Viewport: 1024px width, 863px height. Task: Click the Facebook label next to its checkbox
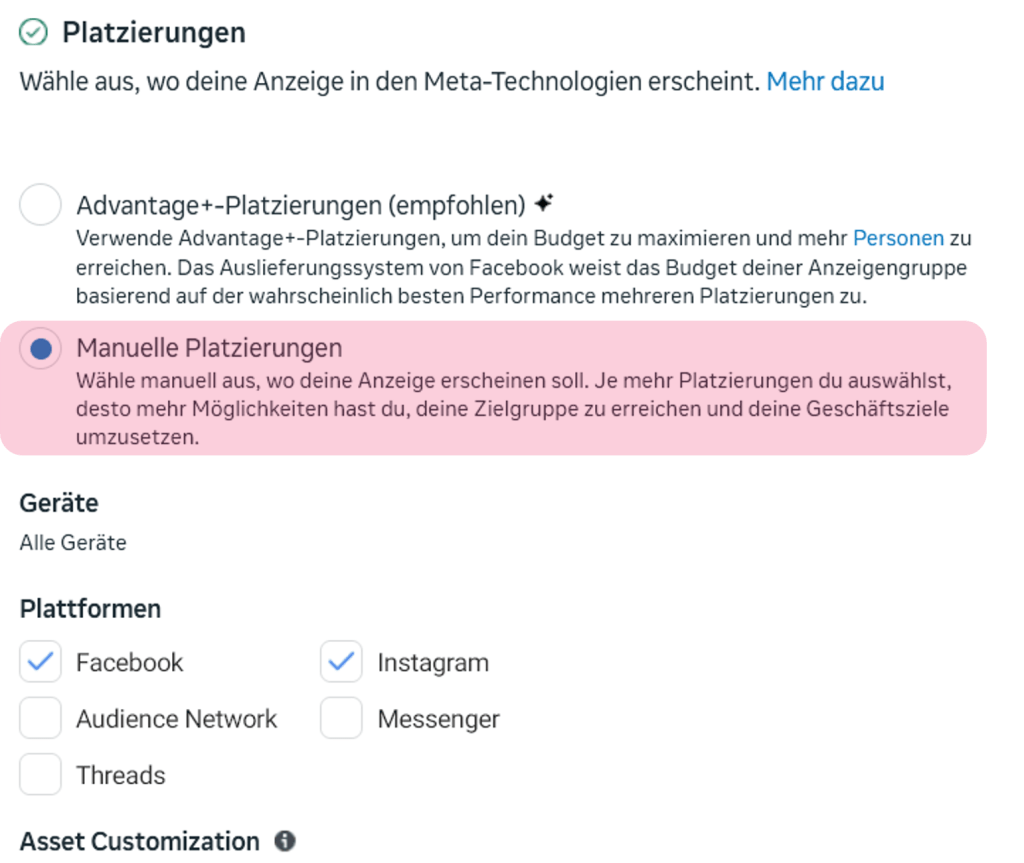pos(129,661)
